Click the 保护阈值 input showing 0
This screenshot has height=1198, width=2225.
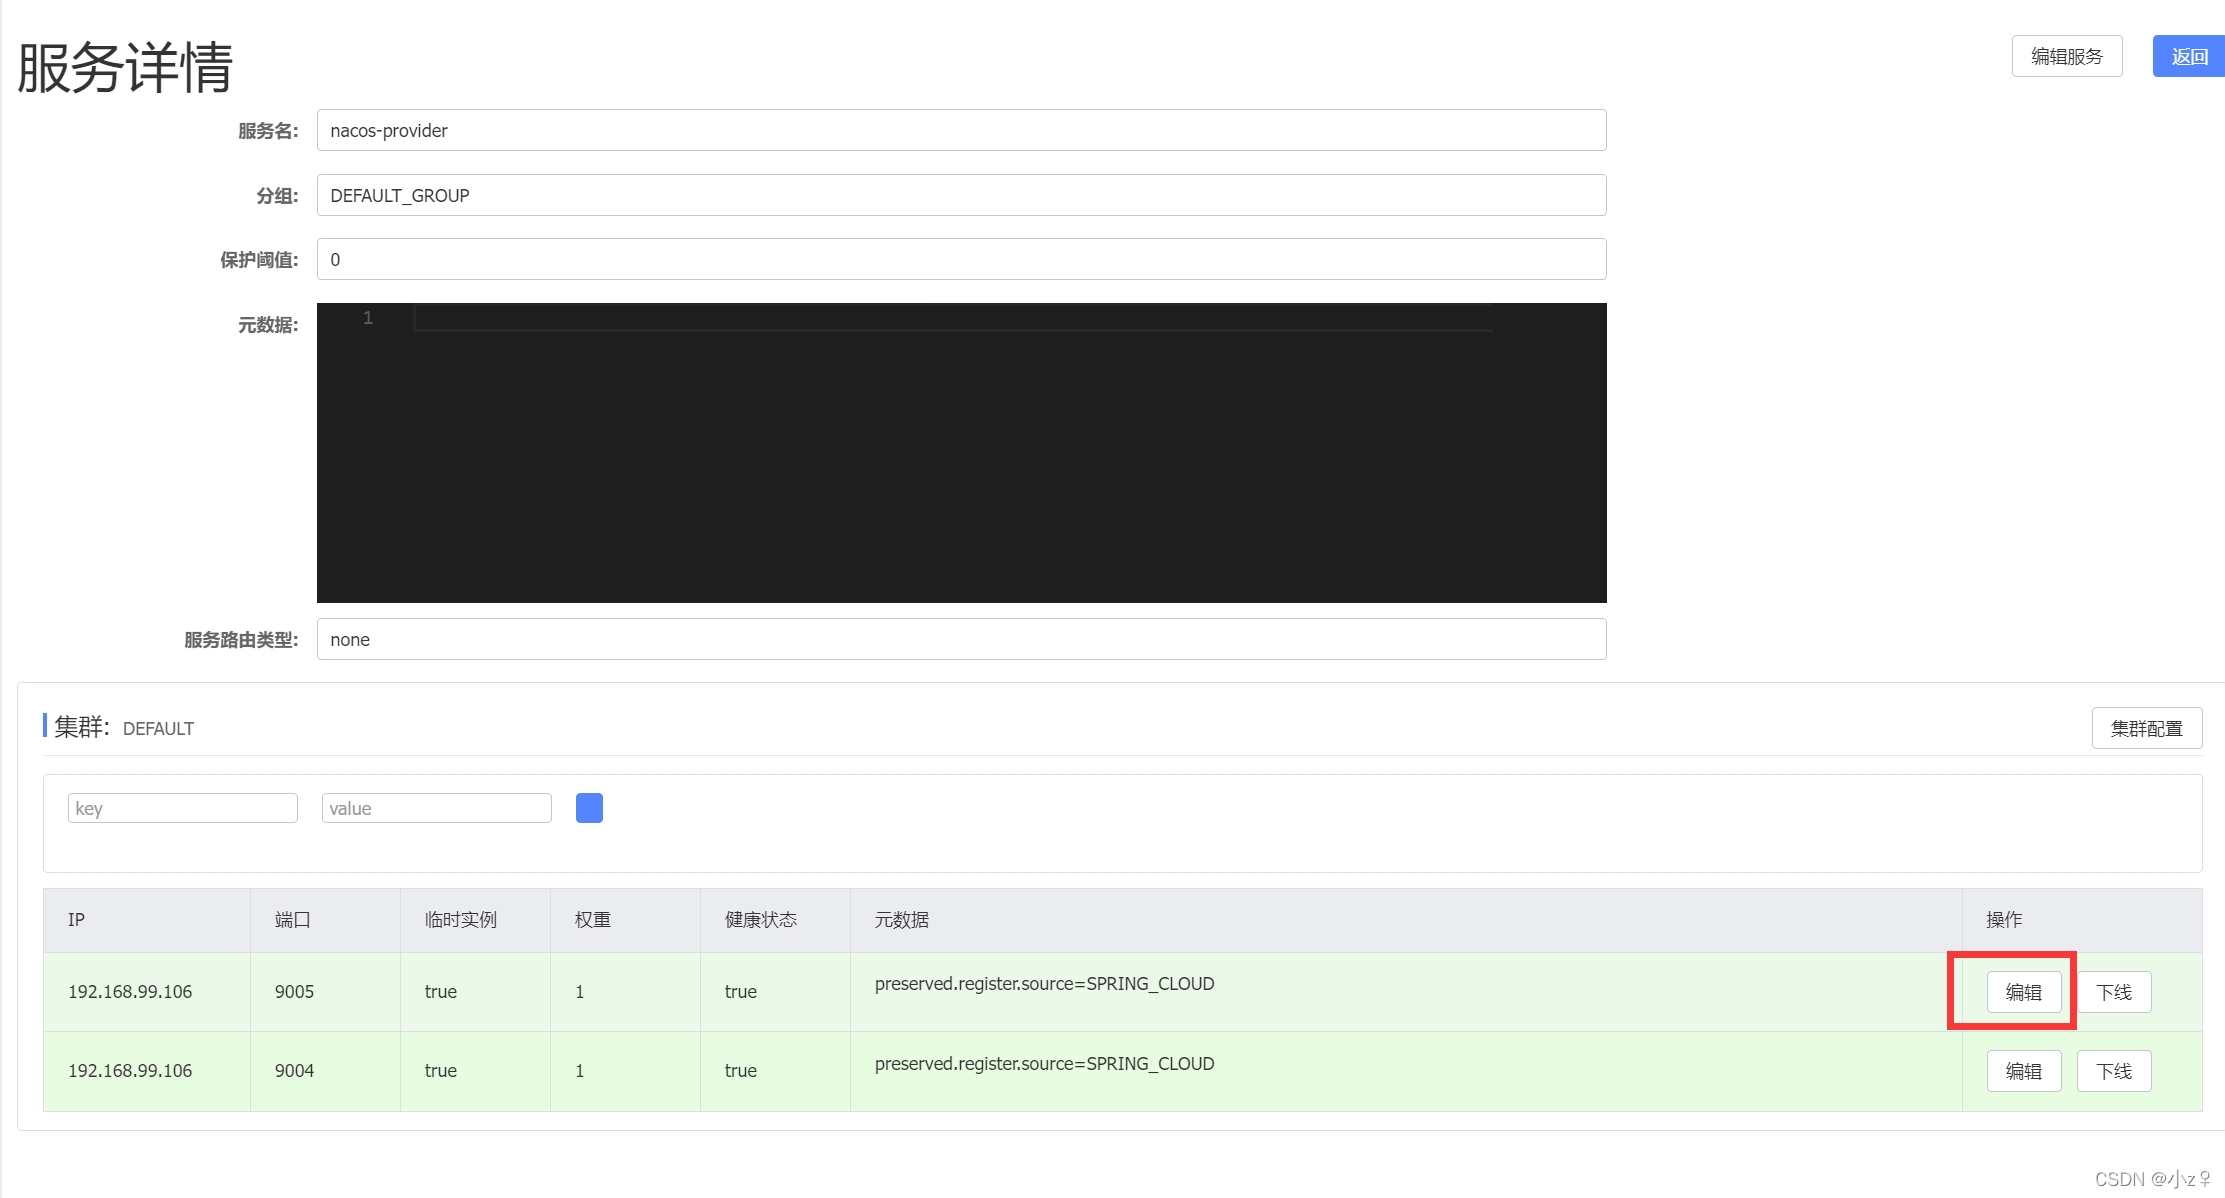(x=960, y=259)
